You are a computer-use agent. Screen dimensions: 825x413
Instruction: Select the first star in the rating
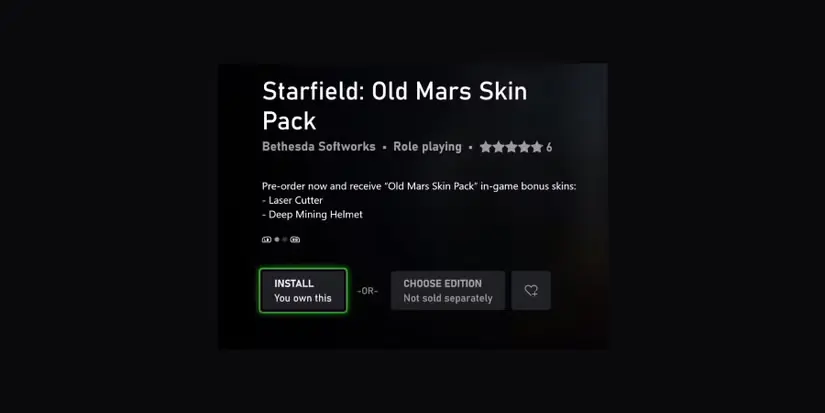click(486, 147)
